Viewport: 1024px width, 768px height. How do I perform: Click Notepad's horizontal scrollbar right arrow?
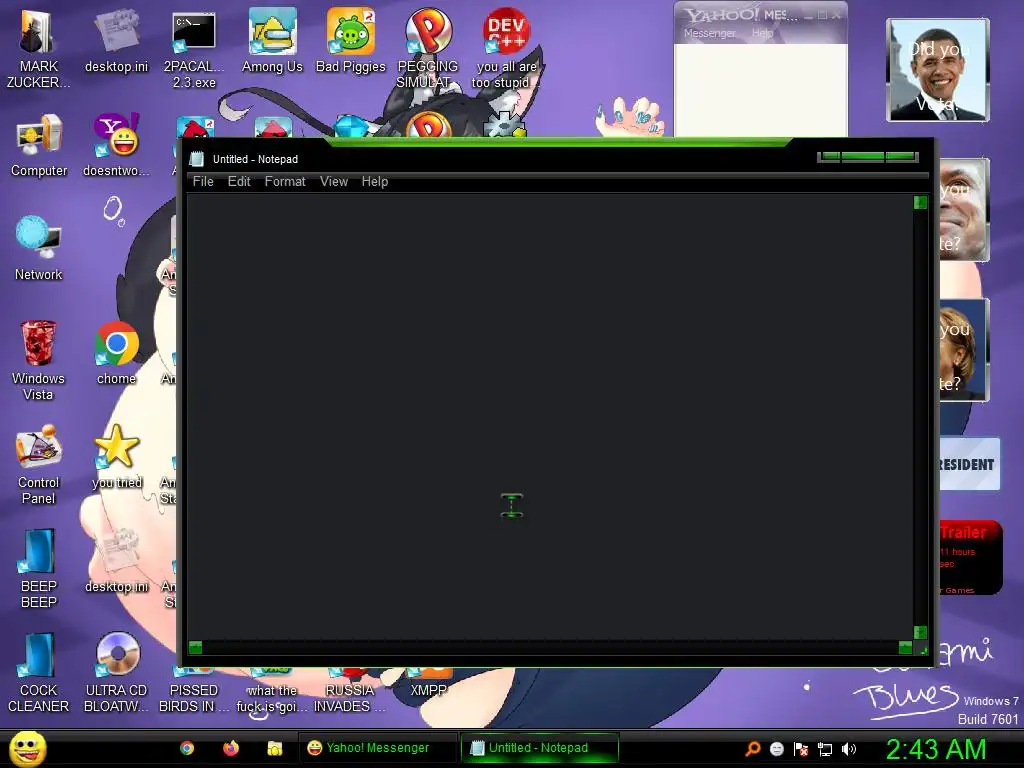tap(905, 647)
